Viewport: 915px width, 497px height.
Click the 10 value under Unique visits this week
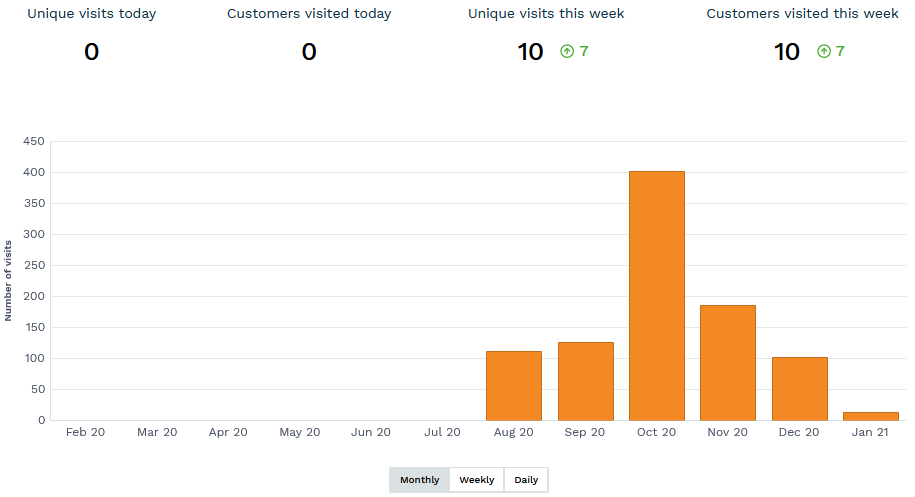pyautogui.click(x=530, y=52)
